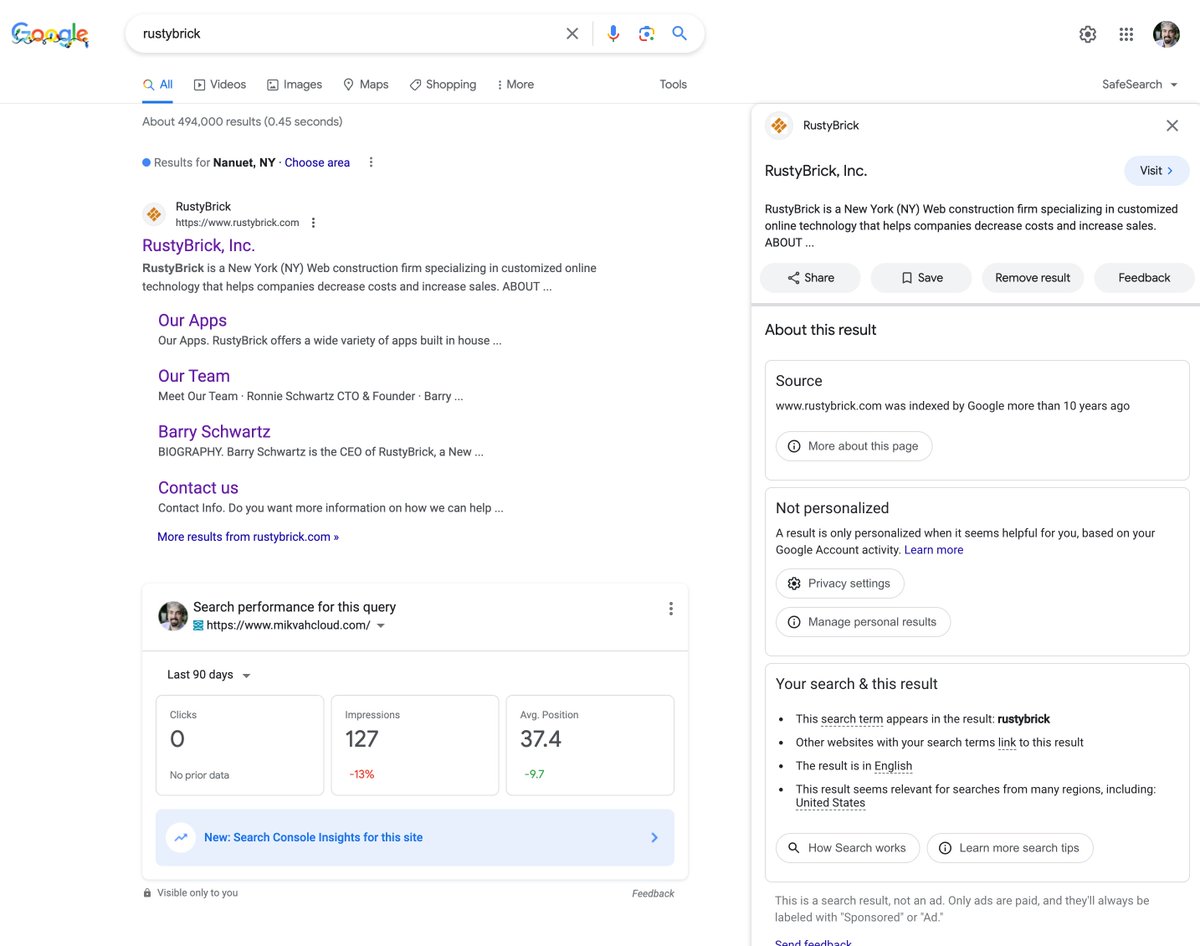Click Visit button in side panel
Image resolution: width=1200 pixels, height=946 pixels.
1156,171
